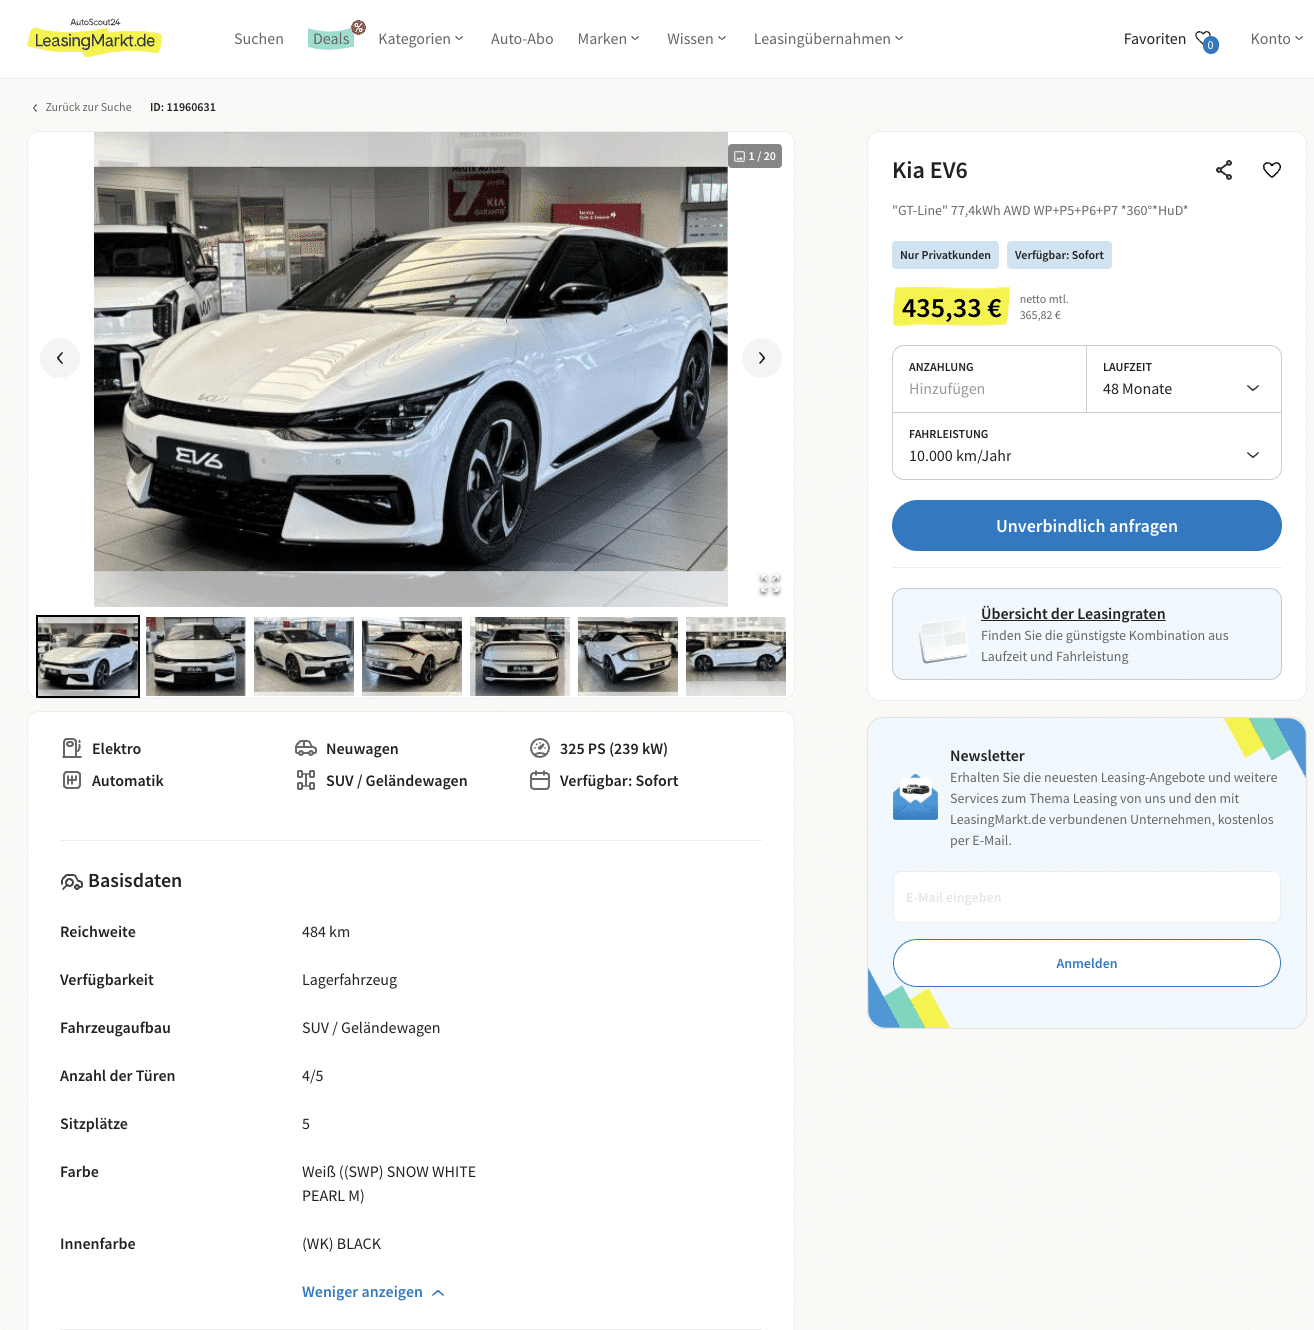
Task: Open the Deals menu item
Action: click(x=331, y=39)
